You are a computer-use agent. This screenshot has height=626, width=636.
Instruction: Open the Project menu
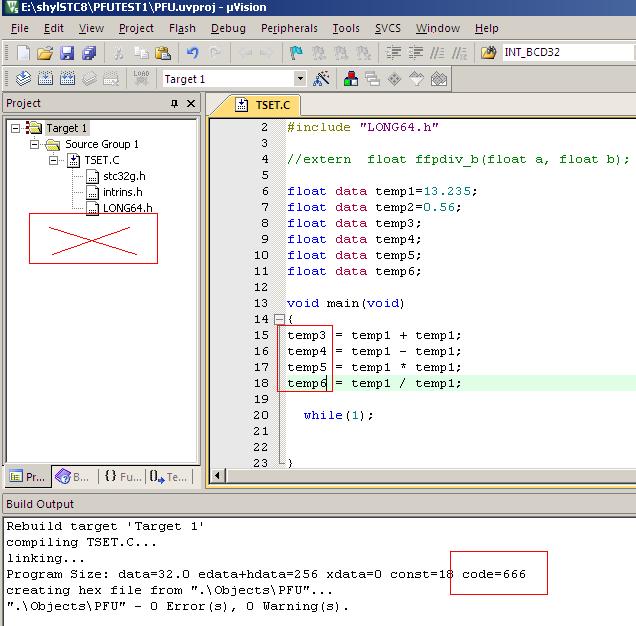pos(136,28)
